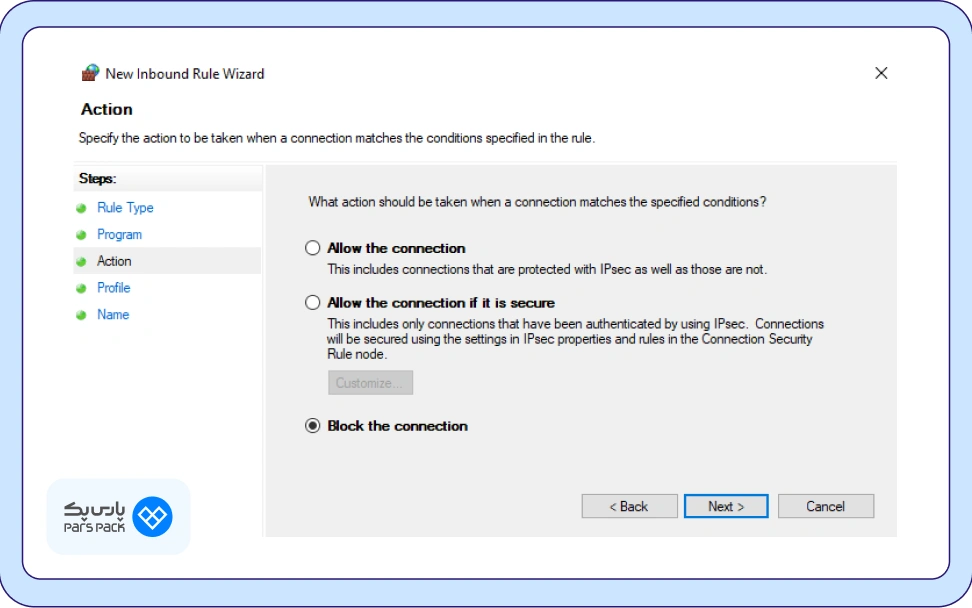Viewport: 972px width, 608px height.
Task: Choose Allow the connection if it is secure
Action: (x=313, y=302)
